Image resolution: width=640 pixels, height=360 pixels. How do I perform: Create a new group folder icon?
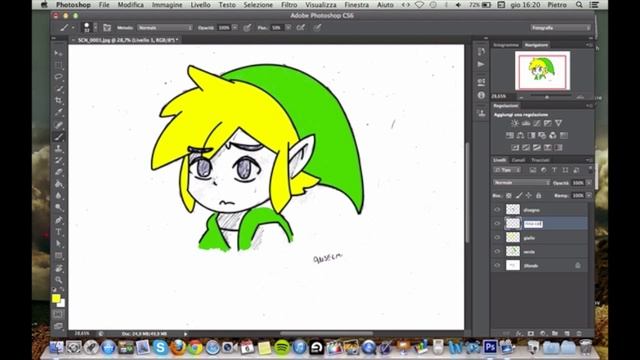click(555, 333)
